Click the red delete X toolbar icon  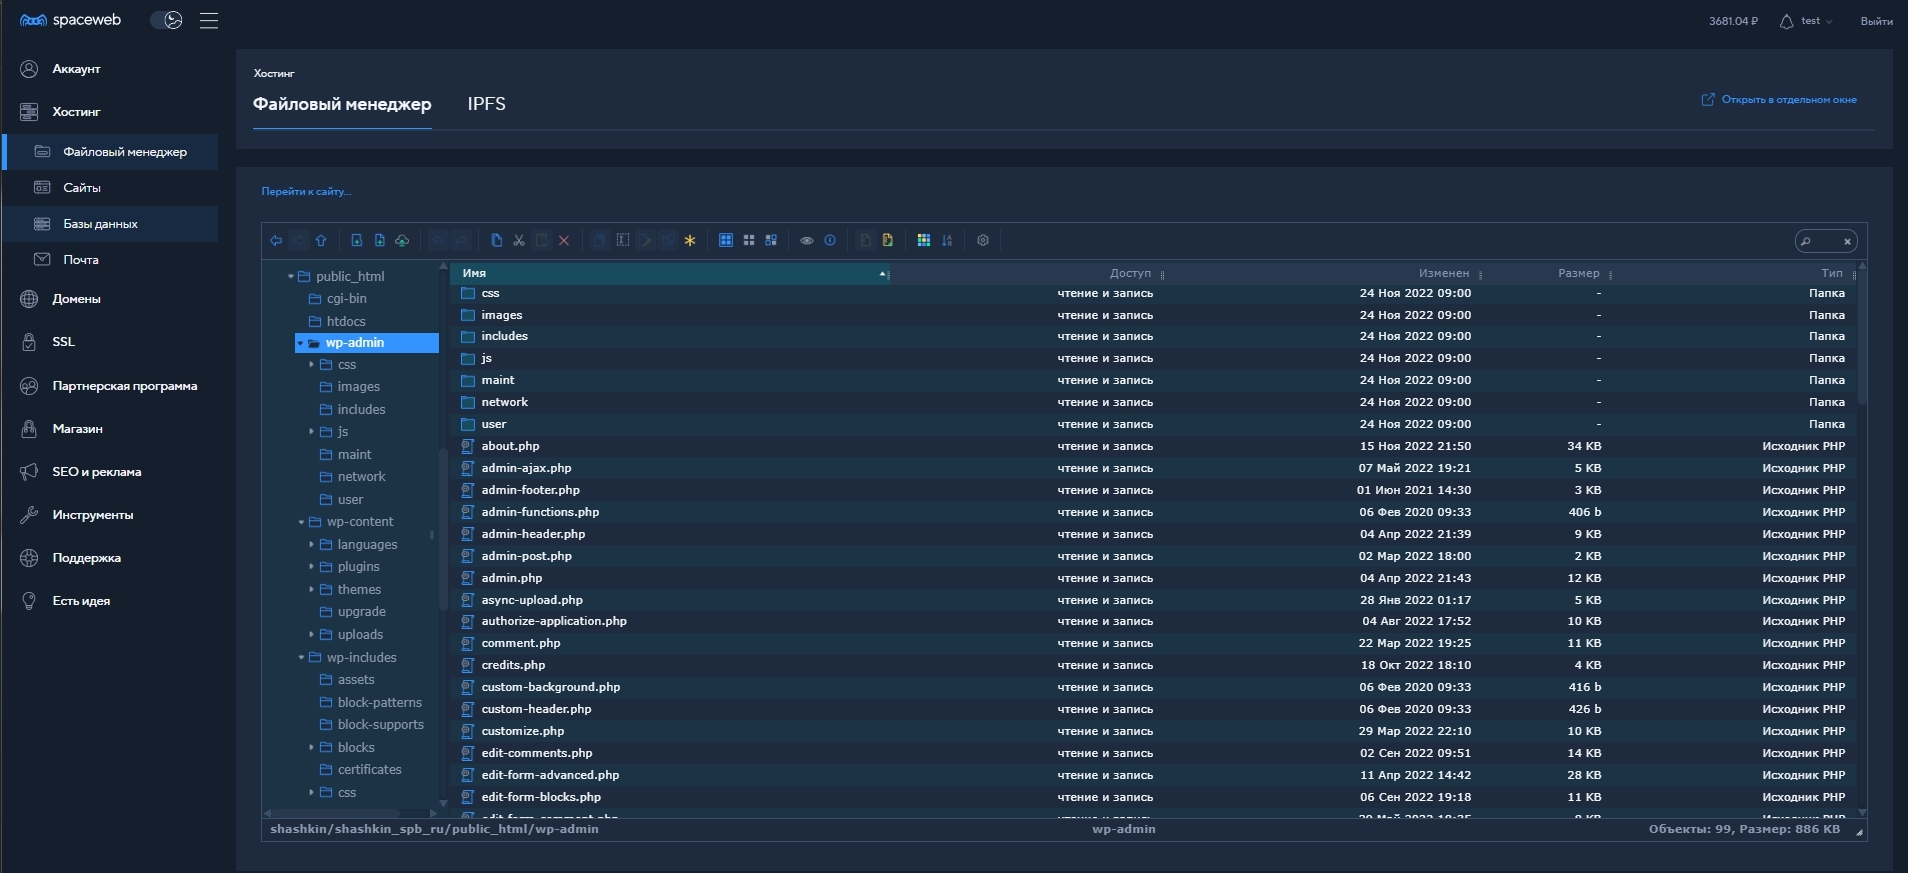coord(564,241)
